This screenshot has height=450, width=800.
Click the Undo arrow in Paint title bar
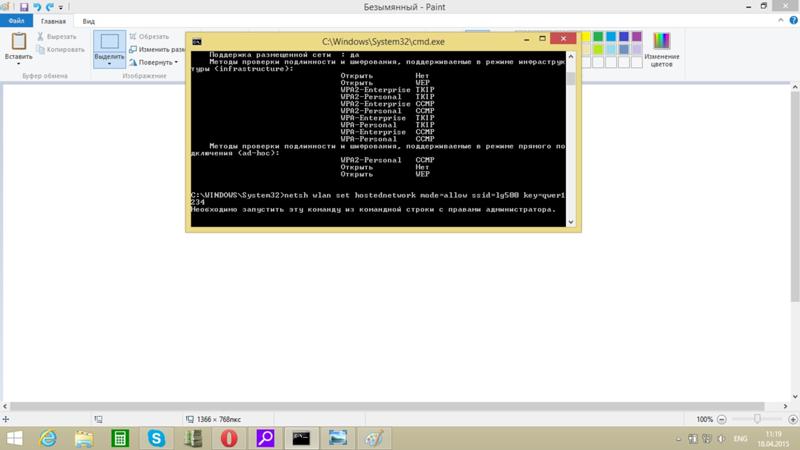[x=37, y=7]
